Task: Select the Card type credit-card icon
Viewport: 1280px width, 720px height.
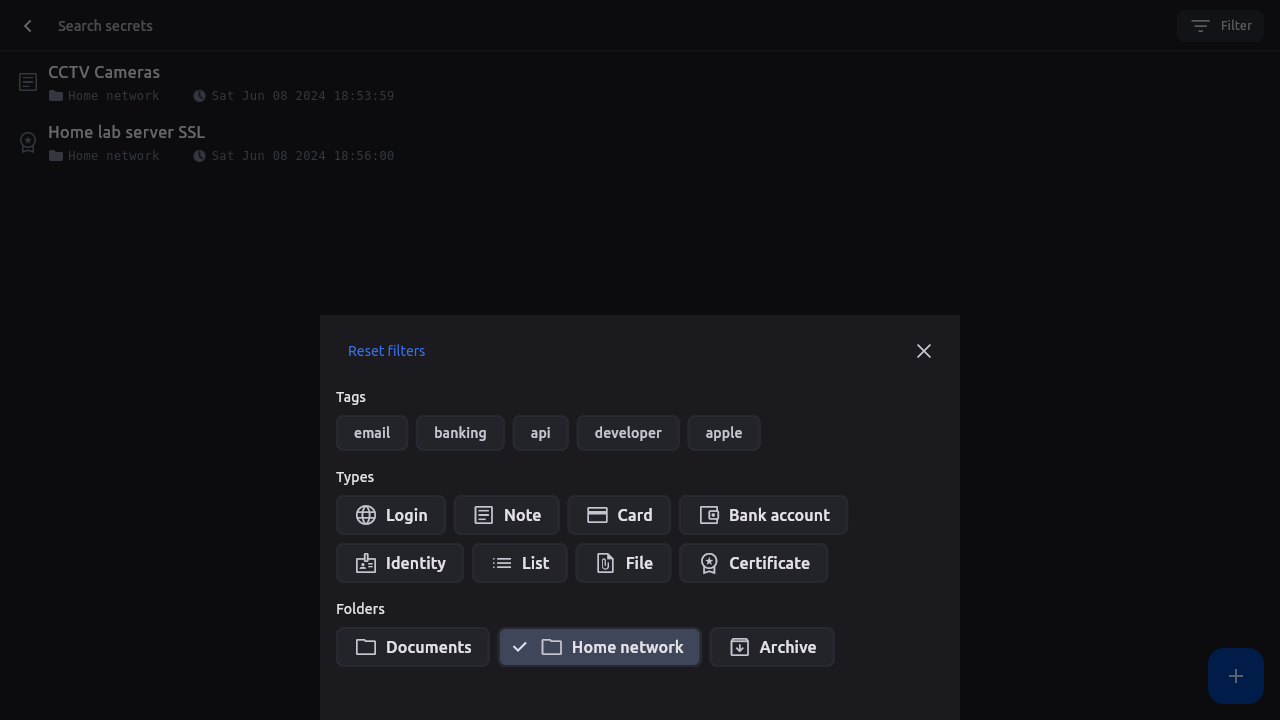Action: (597, 515)
